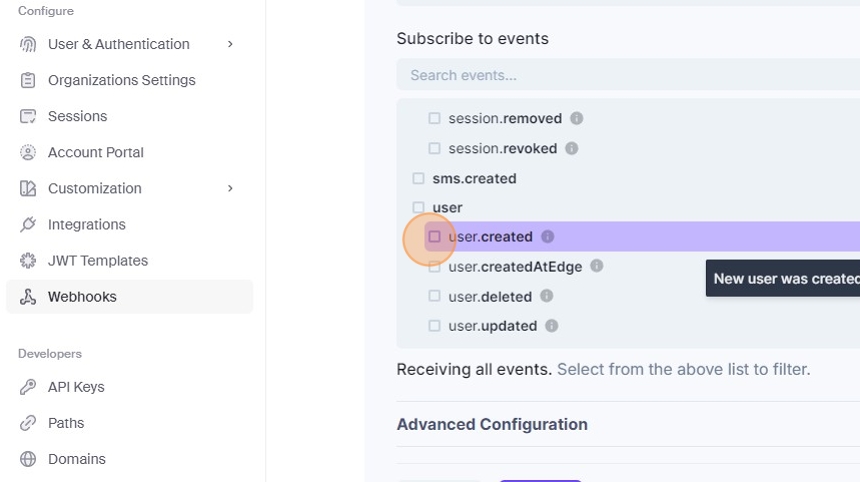Check the user.created event checkbox
Image resolution: width=860 pixels, height=482 pixels.
(435, 237)
